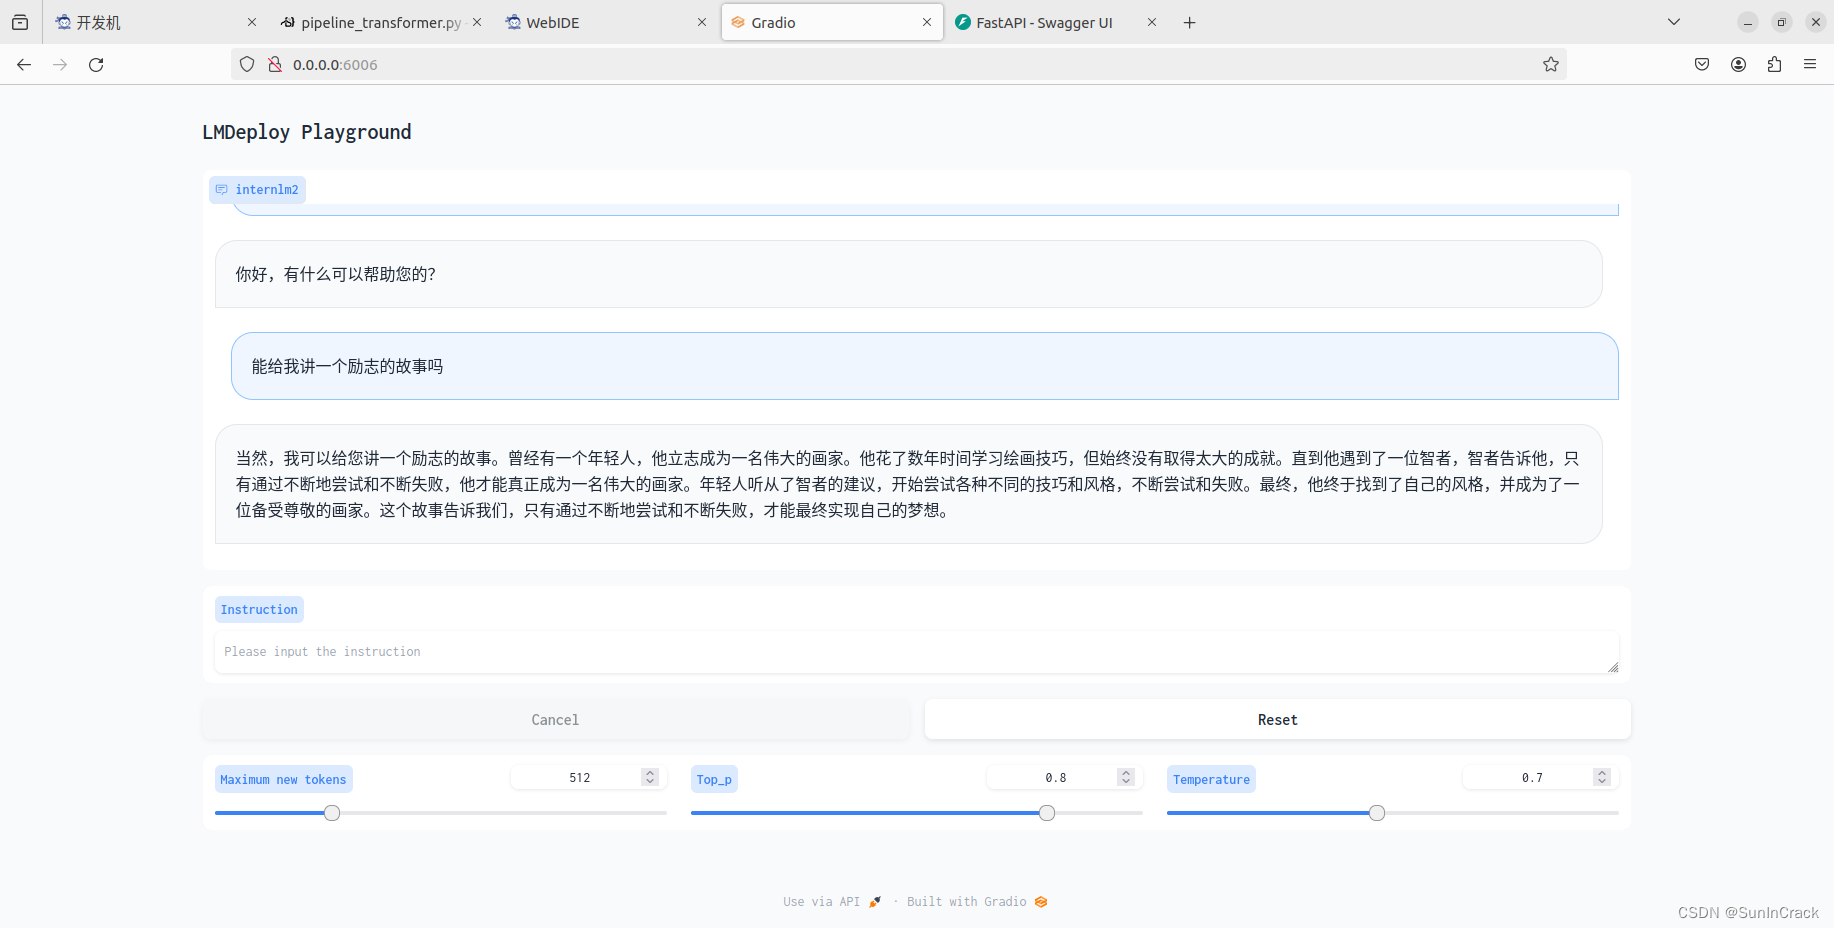This screenshot has height=928, width=1834.
Task: Click the shield tracking protection icon
Action: pyautogui.click(x=247, y=64)
